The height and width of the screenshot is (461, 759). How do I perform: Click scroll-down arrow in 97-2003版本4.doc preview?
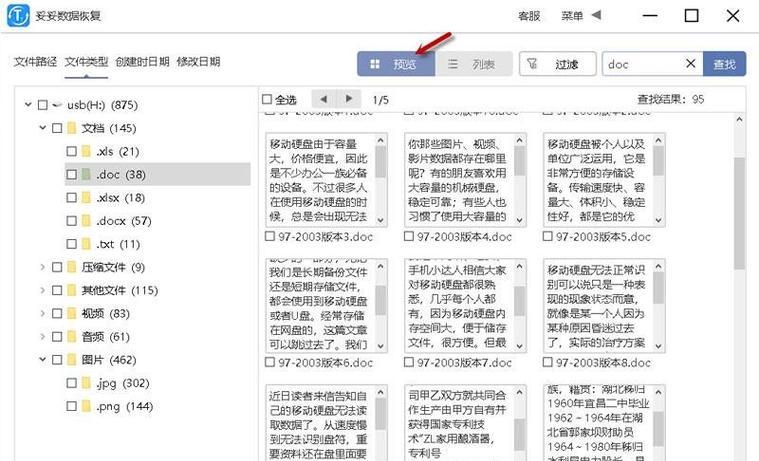click(519, 220)
